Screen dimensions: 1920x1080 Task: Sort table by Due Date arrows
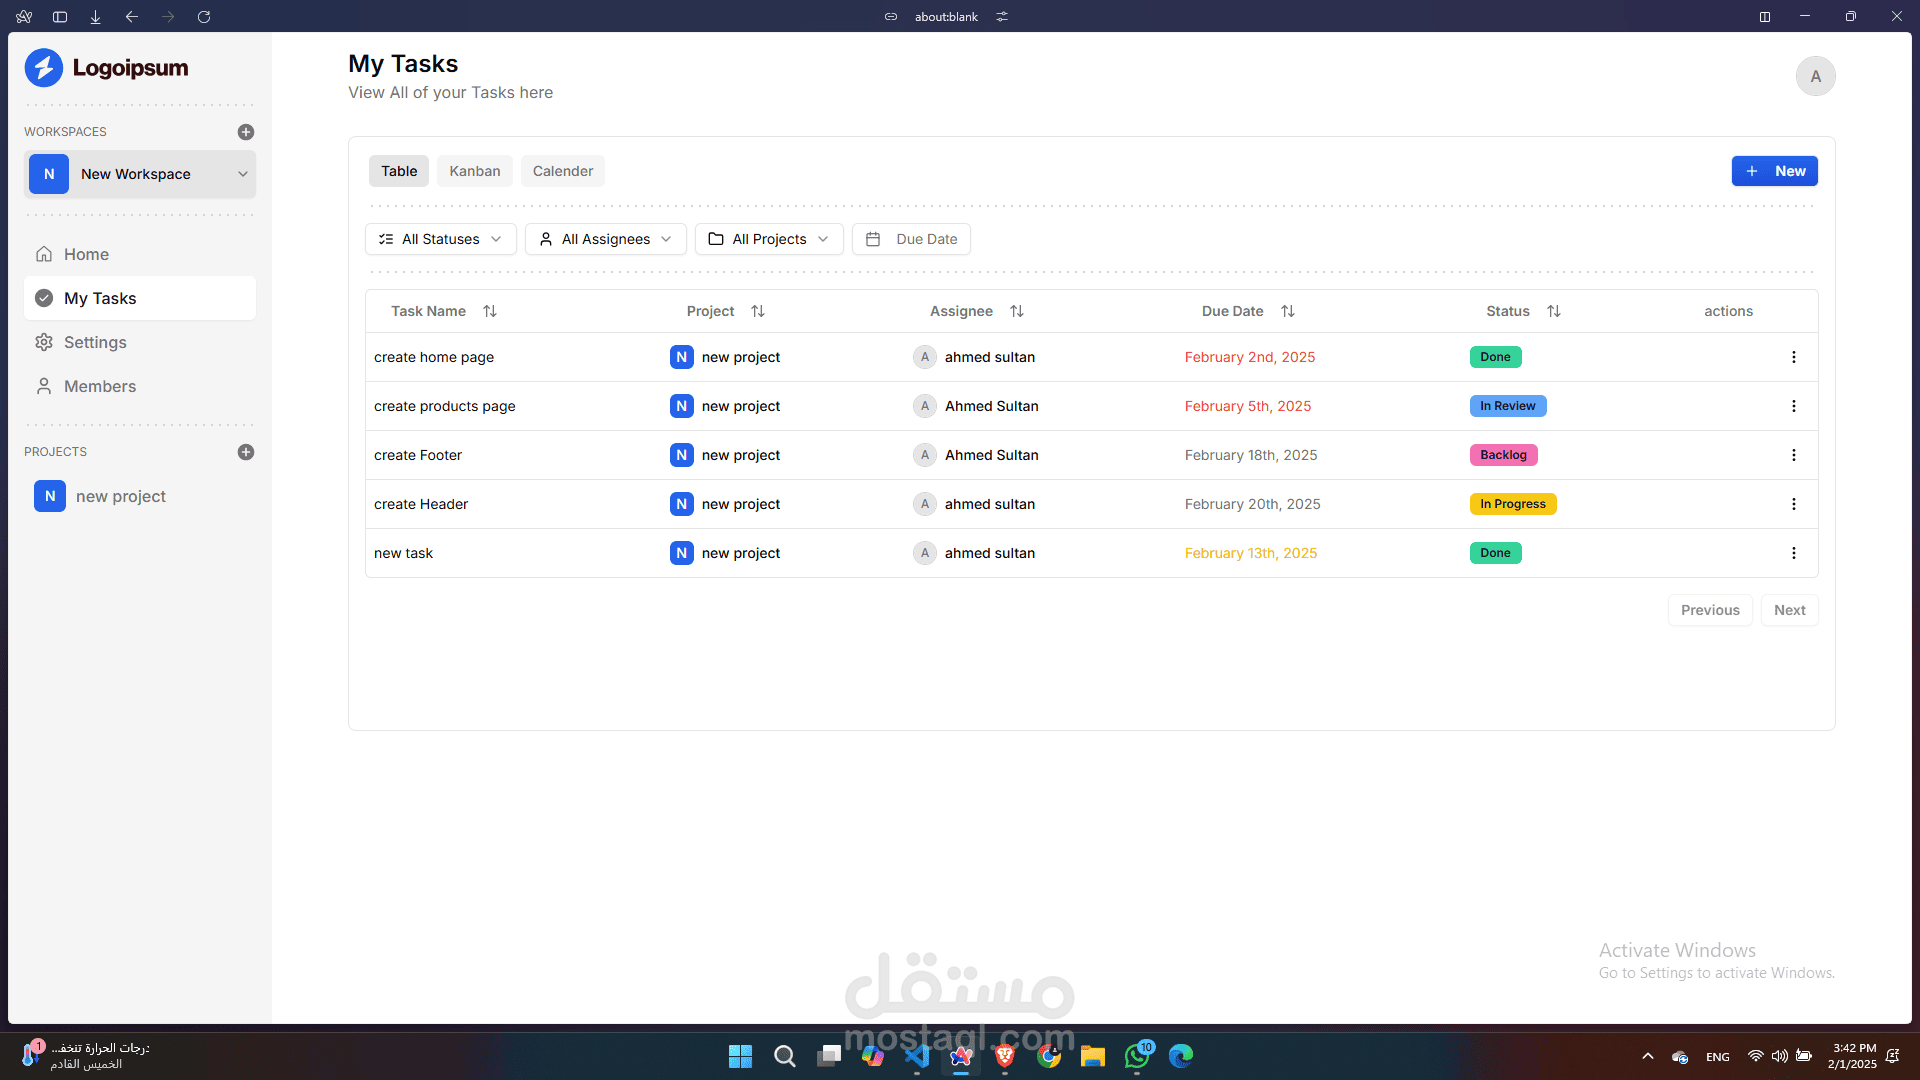1288,311
